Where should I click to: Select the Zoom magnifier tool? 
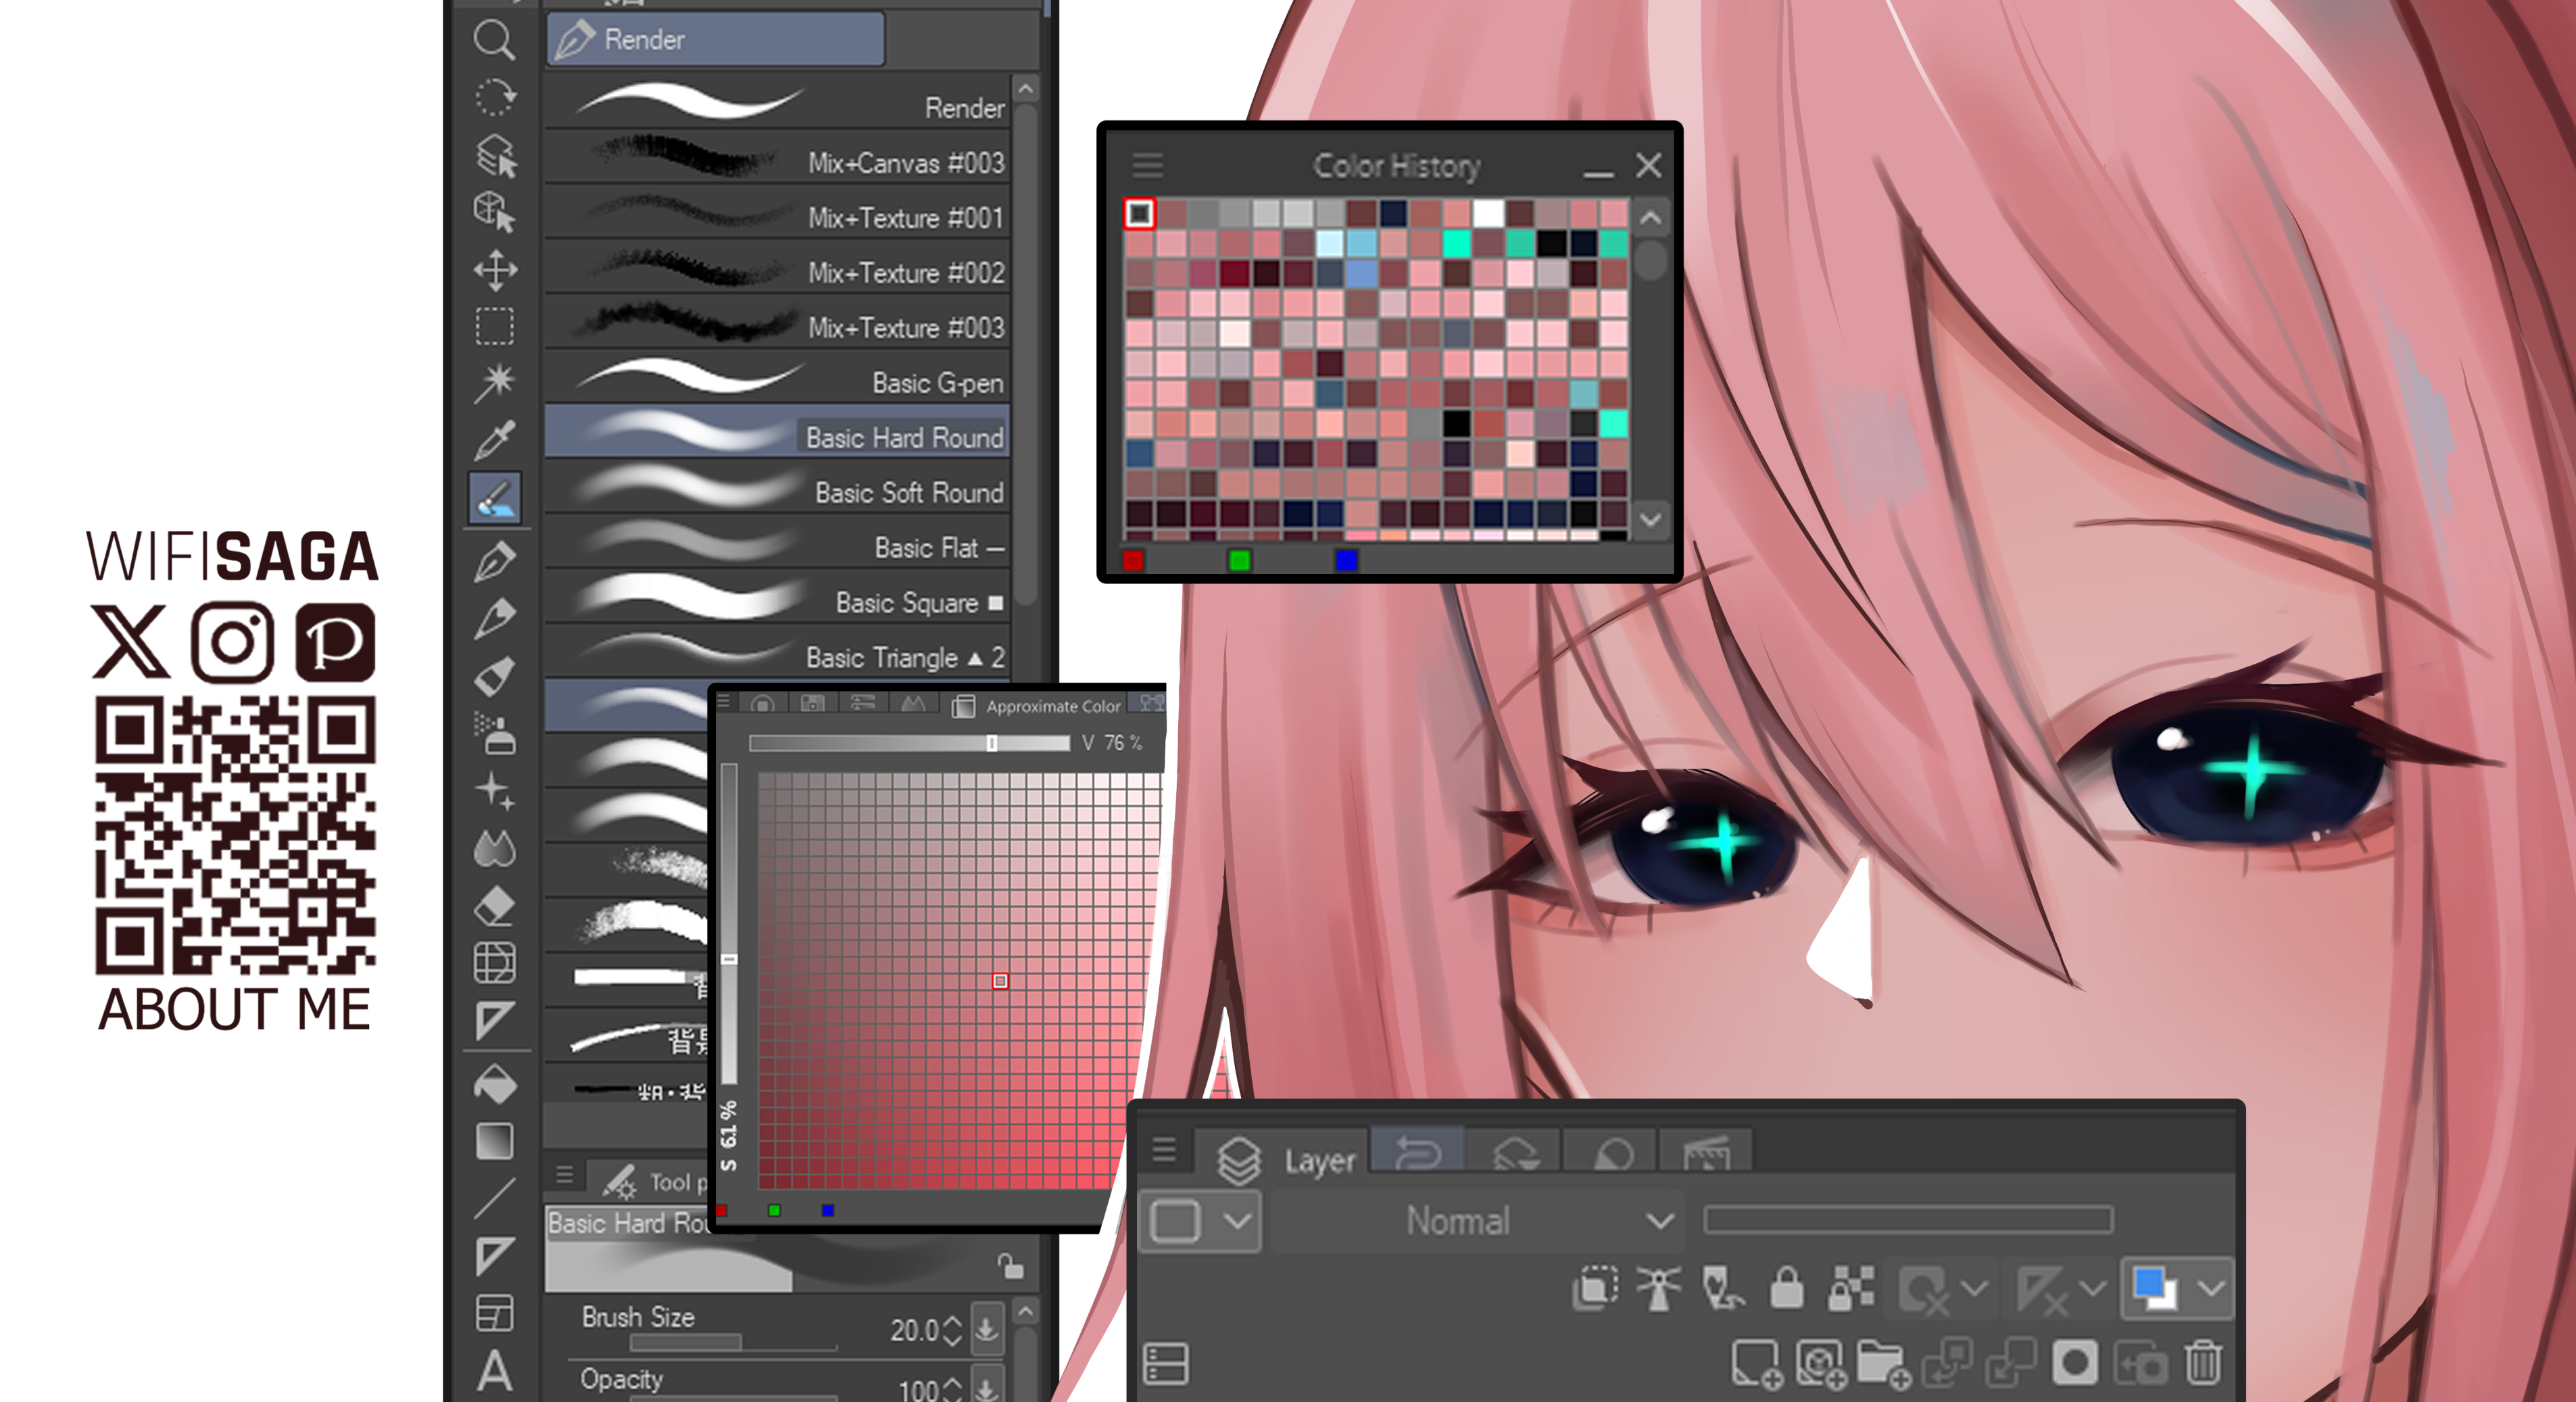tap(494, 41)
